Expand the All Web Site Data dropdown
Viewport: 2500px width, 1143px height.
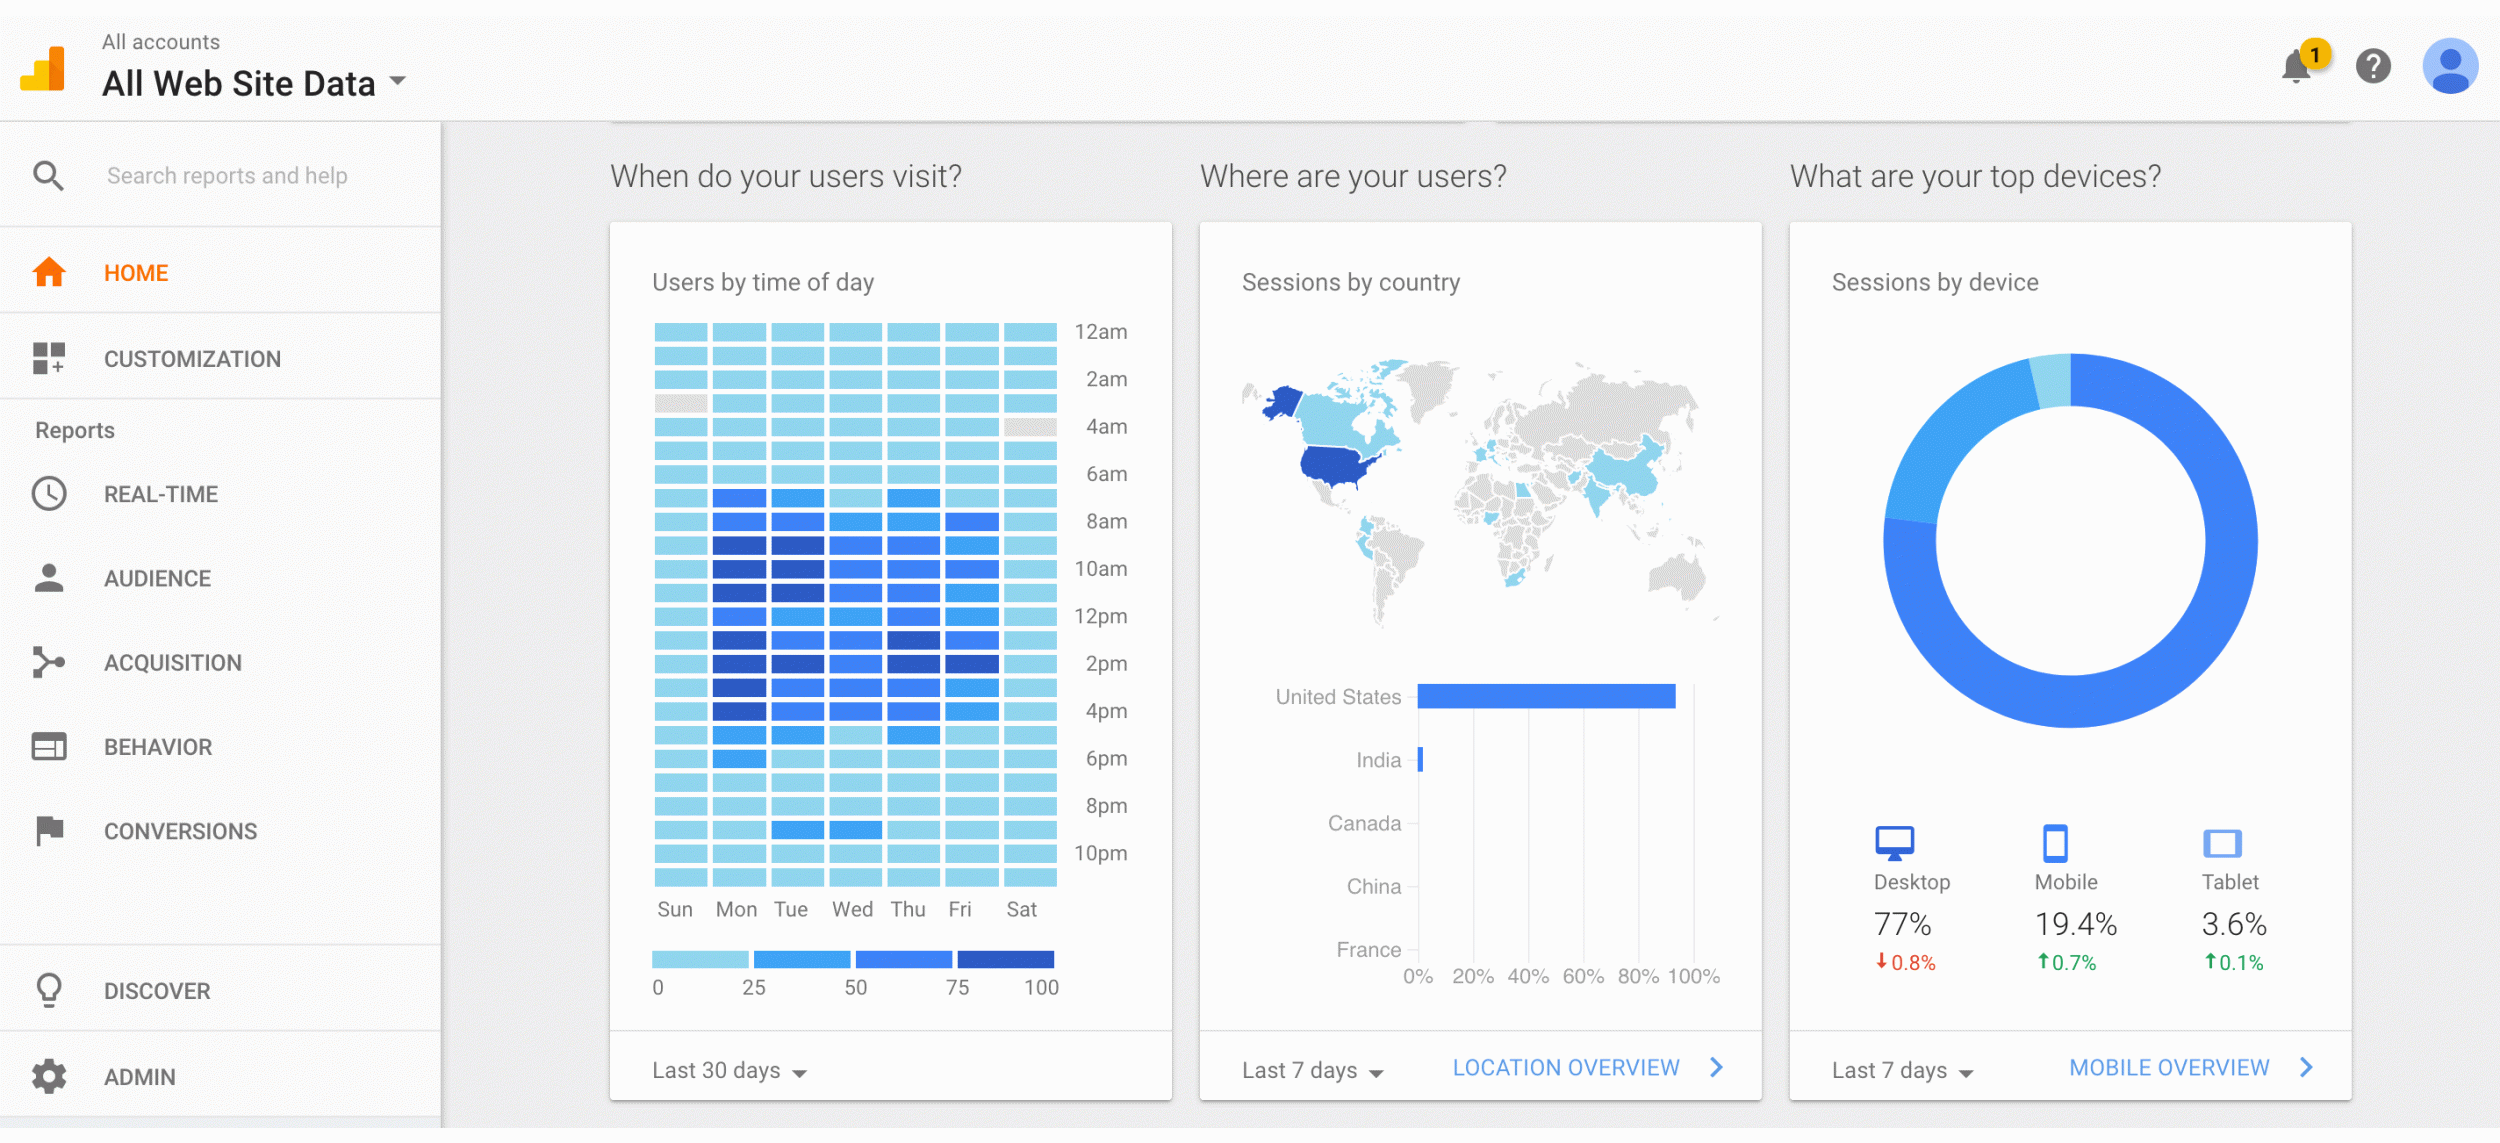click(x=398, y=82)
